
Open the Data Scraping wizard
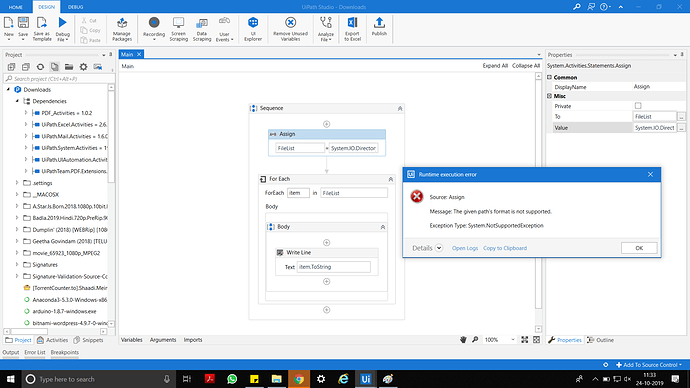pos(202,29)
